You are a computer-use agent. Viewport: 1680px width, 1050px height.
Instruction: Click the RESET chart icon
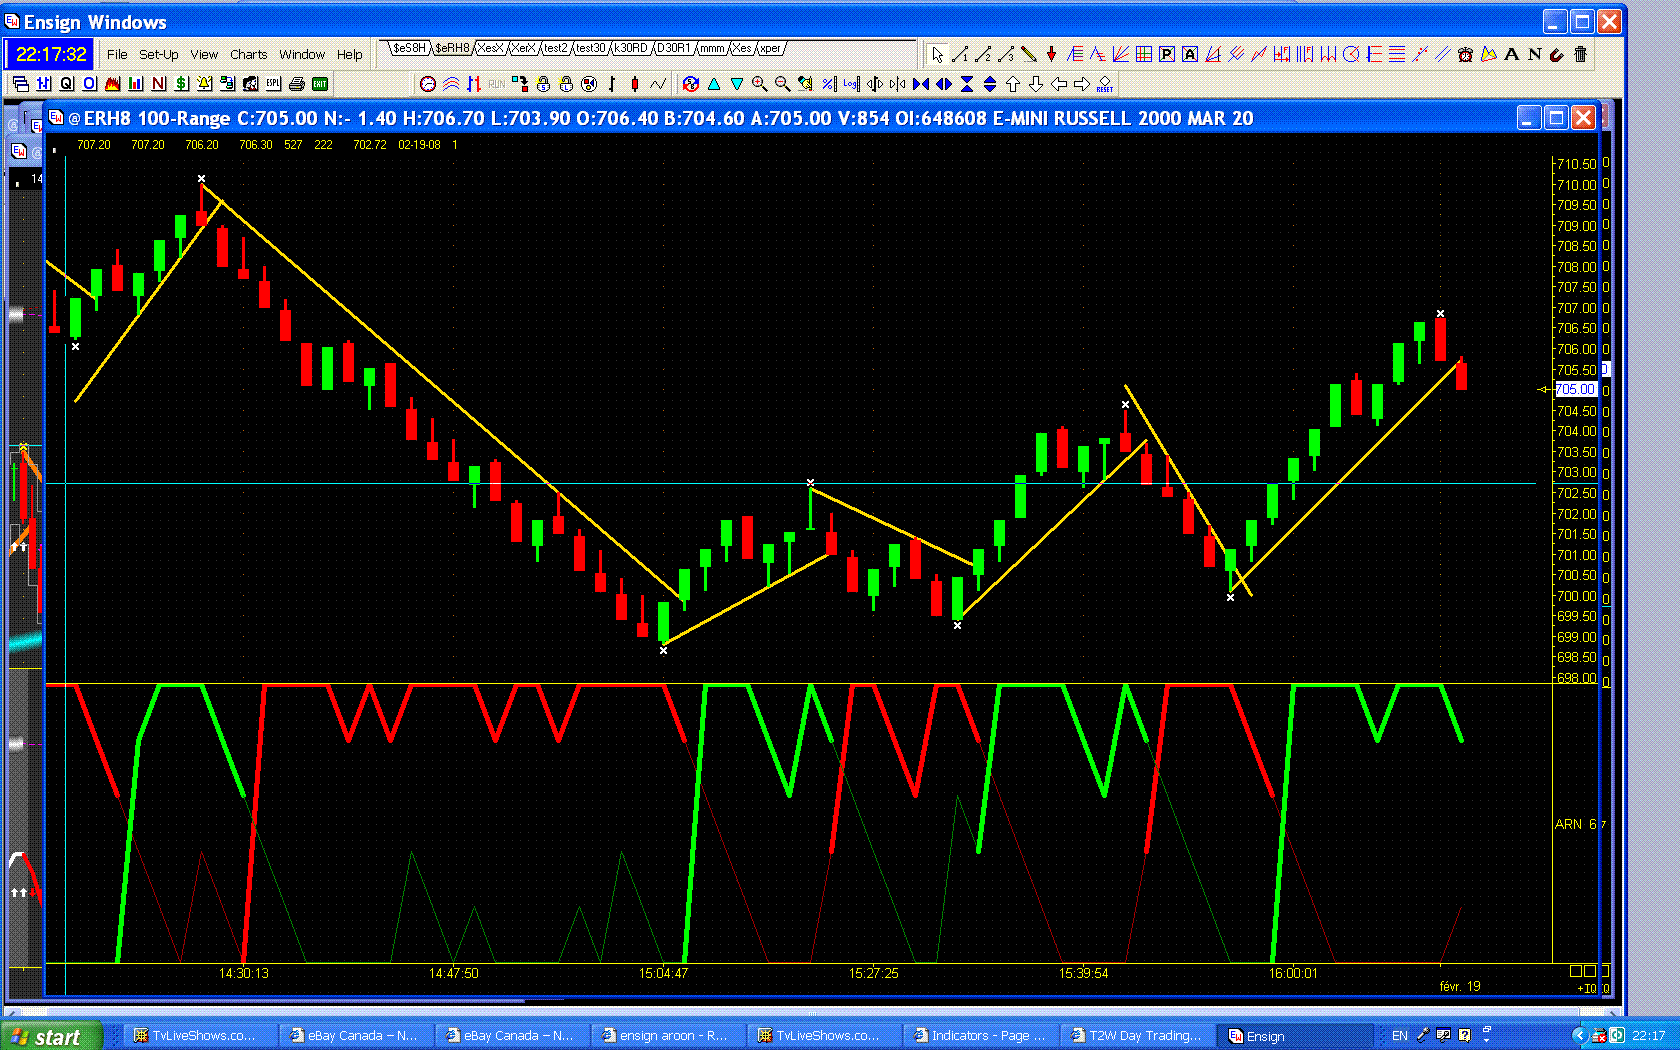(x=1105, y=84)
